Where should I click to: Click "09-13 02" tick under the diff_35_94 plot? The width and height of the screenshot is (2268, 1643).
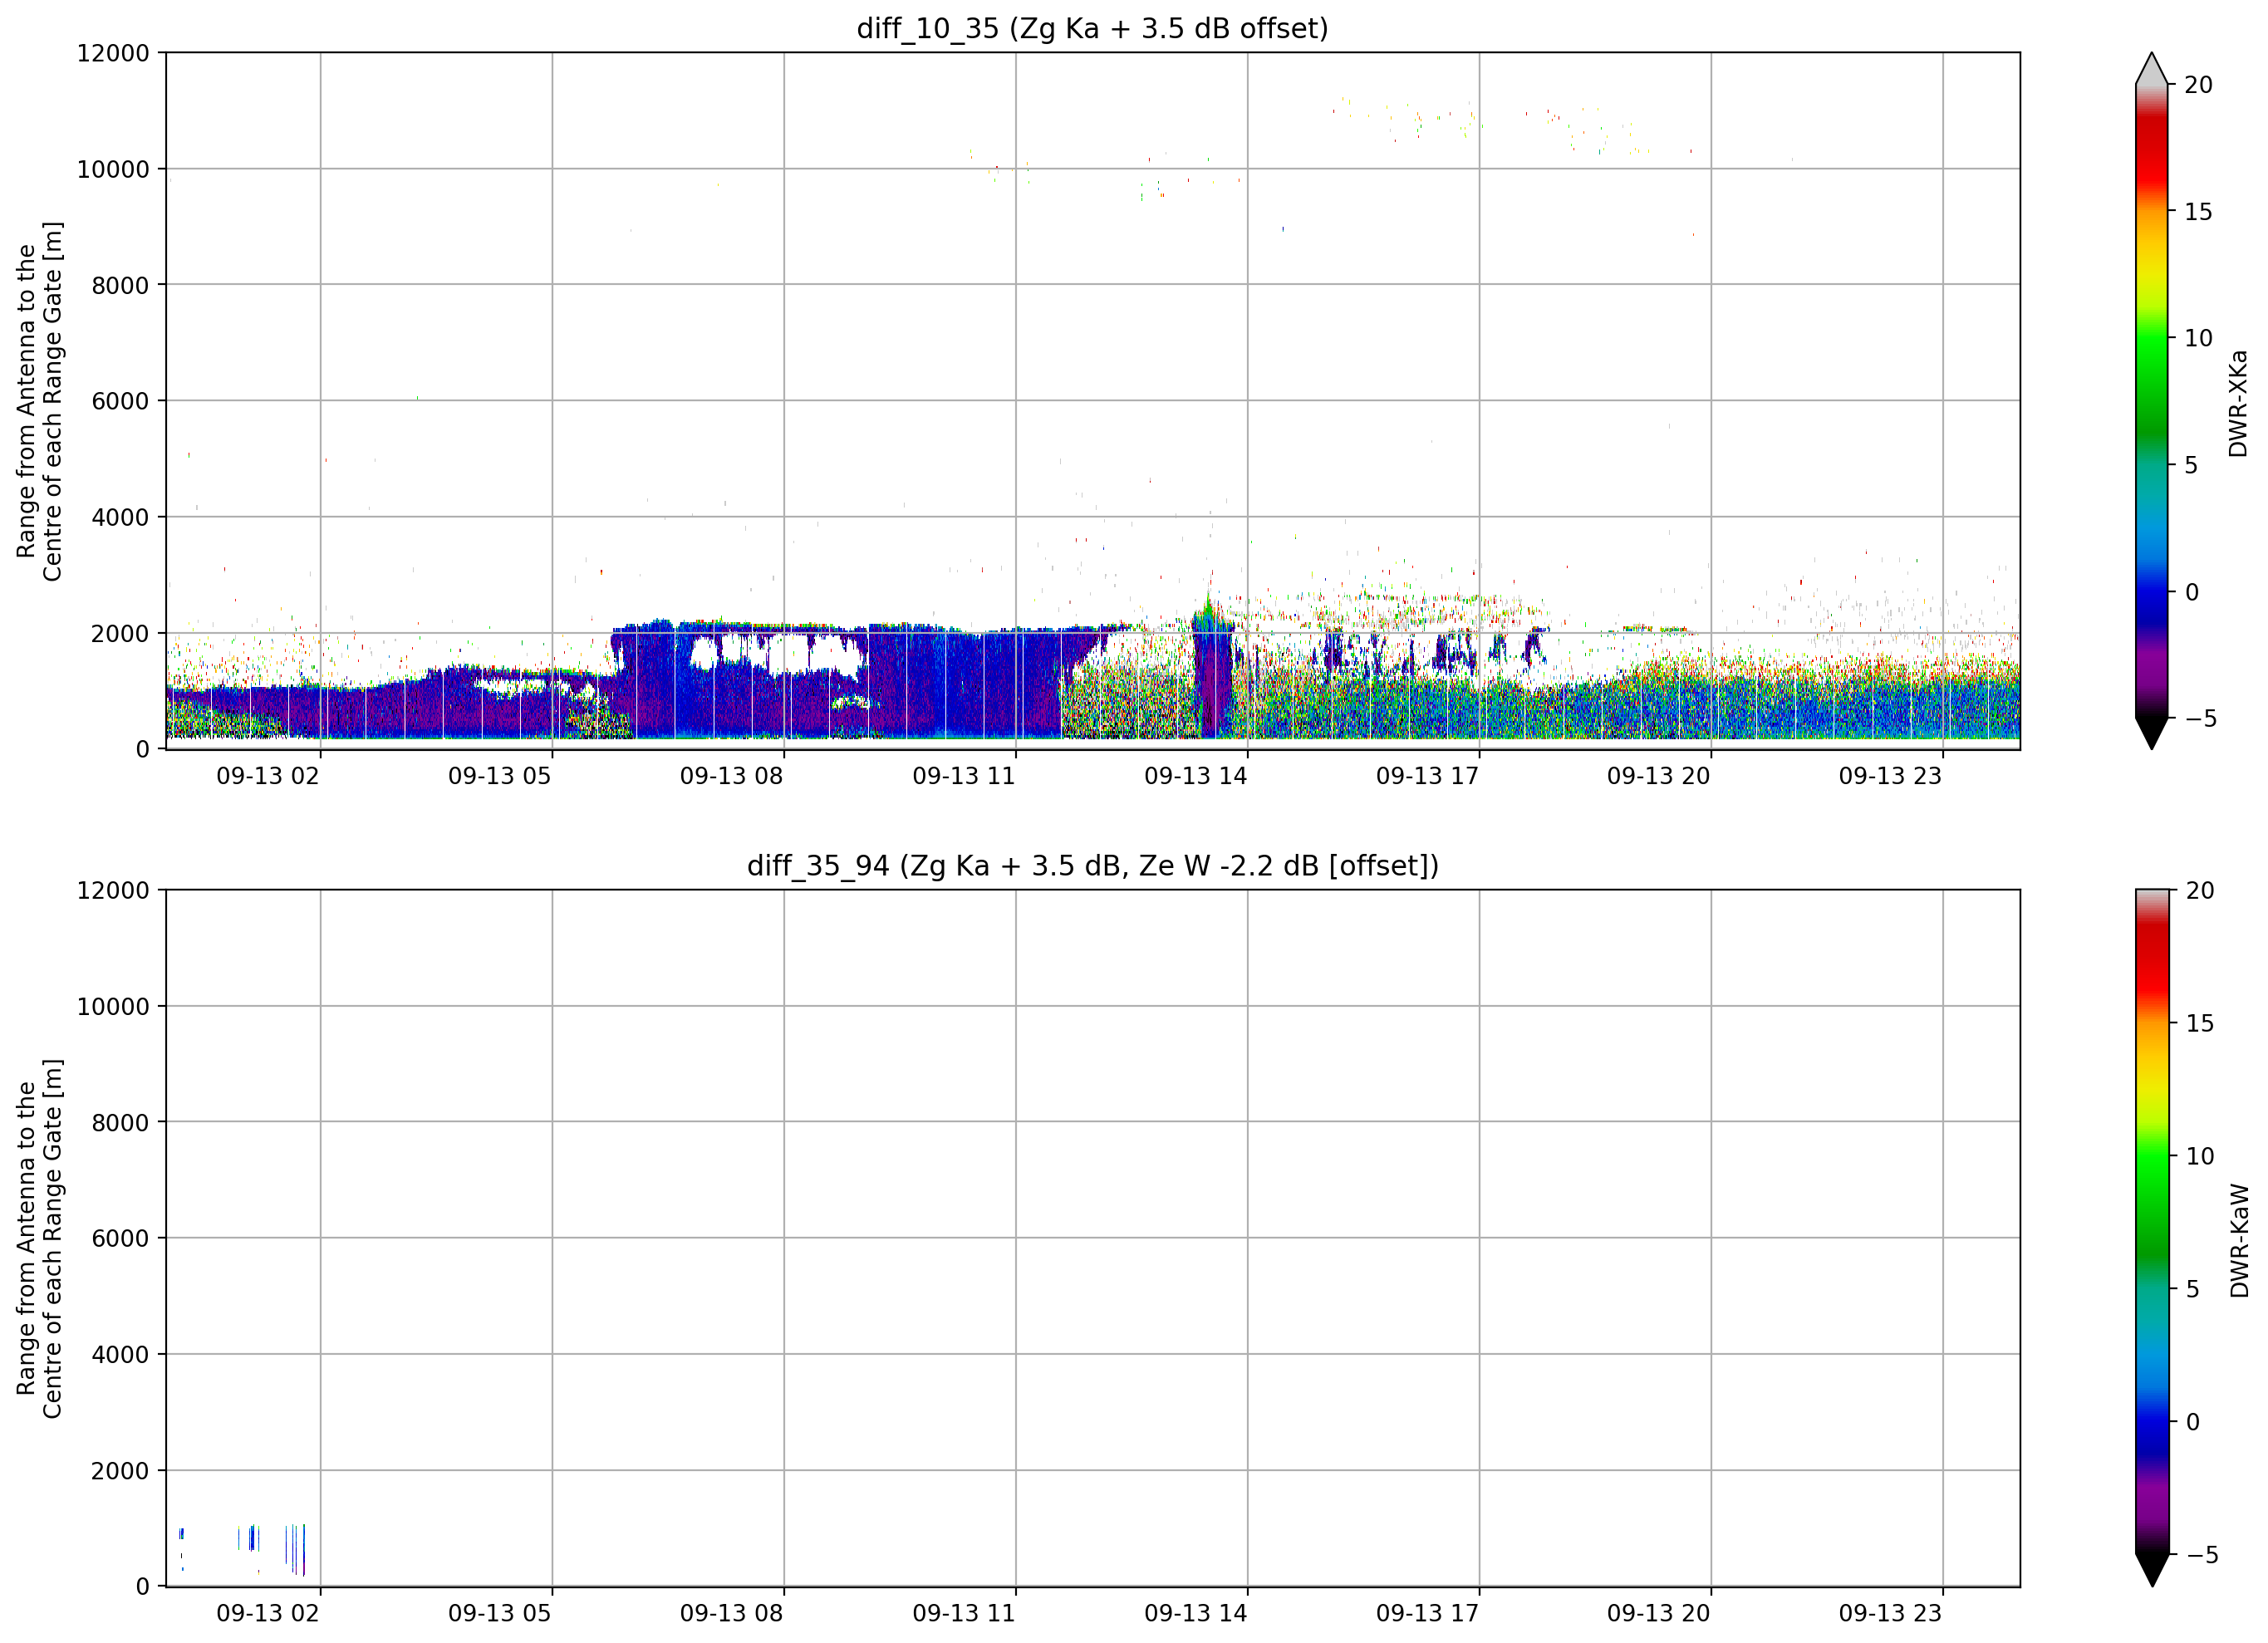coord(268,1613)
